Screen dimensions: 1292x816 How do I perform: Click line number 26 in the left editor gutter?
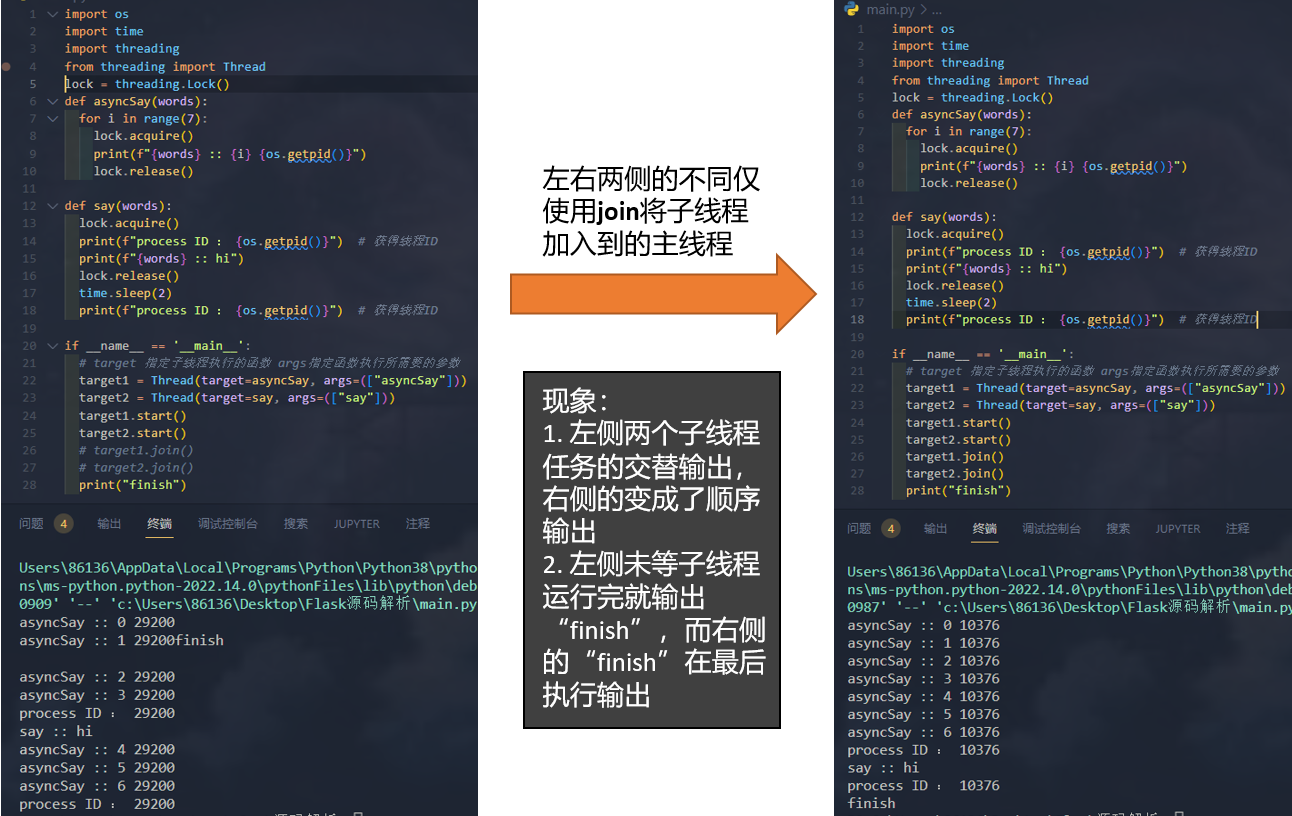coord(29,450)
